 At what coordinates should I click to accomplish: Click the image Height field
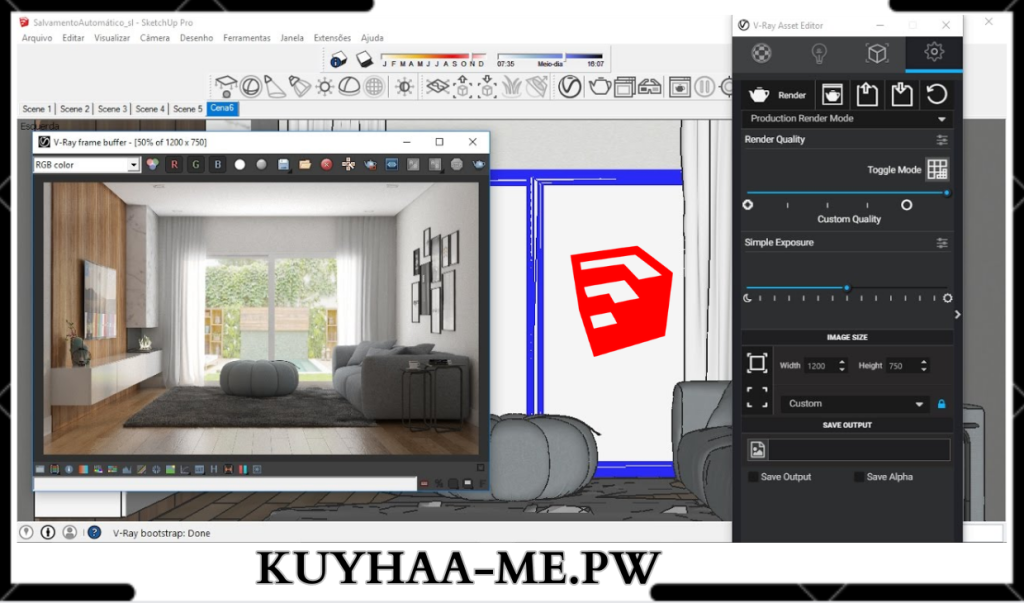[902, 366]
